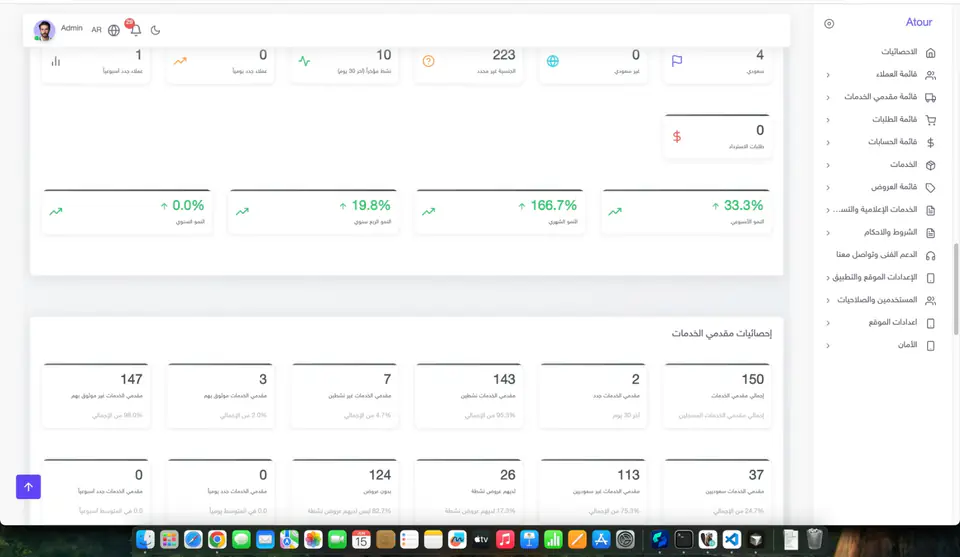Expand قائمة العروض with its chevron
960x557 pixels.
[828, 188]
